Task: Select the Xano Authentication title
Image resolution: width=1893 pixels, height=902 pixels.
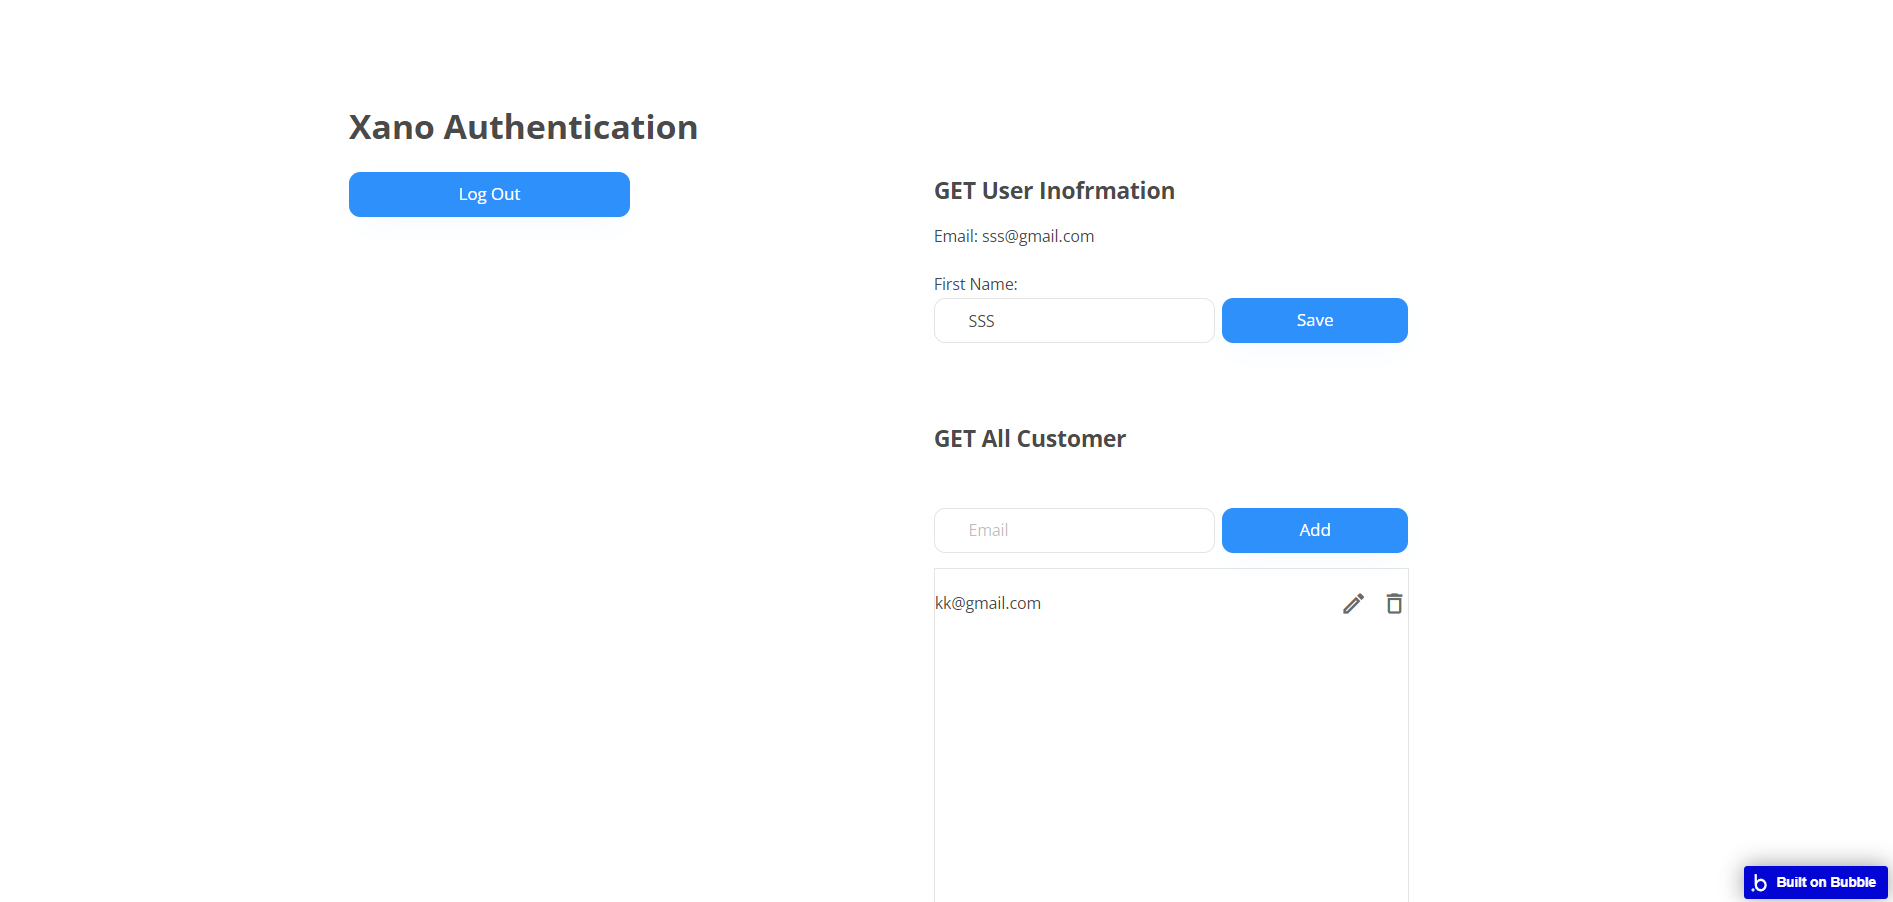Action: [x=523, y=127]
